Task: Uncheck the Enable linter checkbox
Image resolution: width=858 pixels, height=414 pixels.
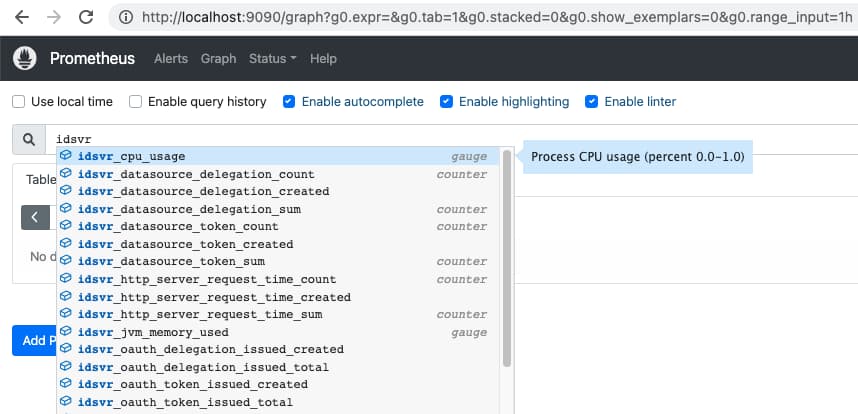Action: [592, 102]
